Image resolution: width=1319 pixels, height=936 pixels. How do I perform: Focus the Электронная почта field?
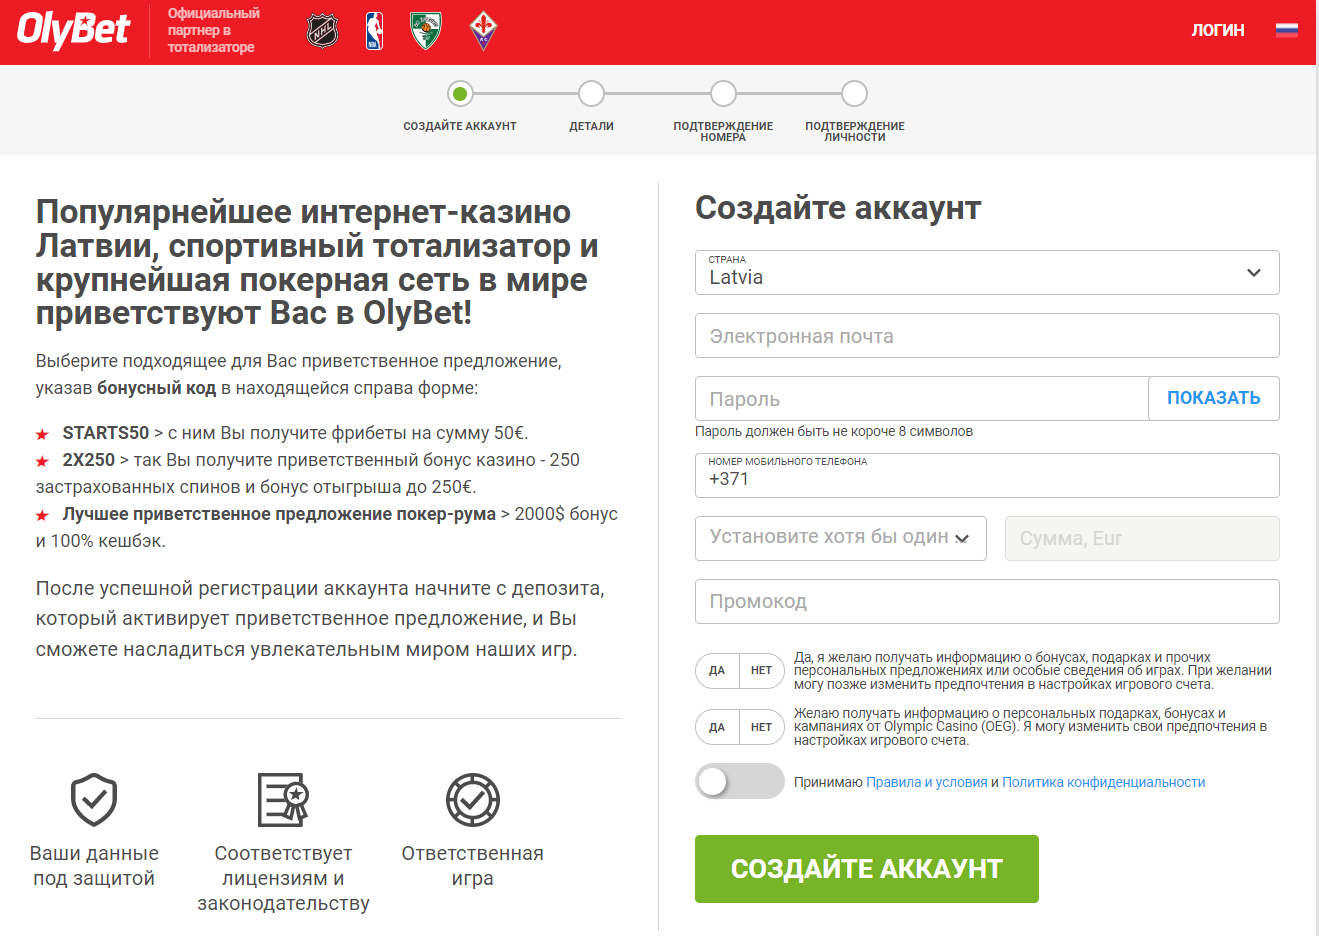987,336
